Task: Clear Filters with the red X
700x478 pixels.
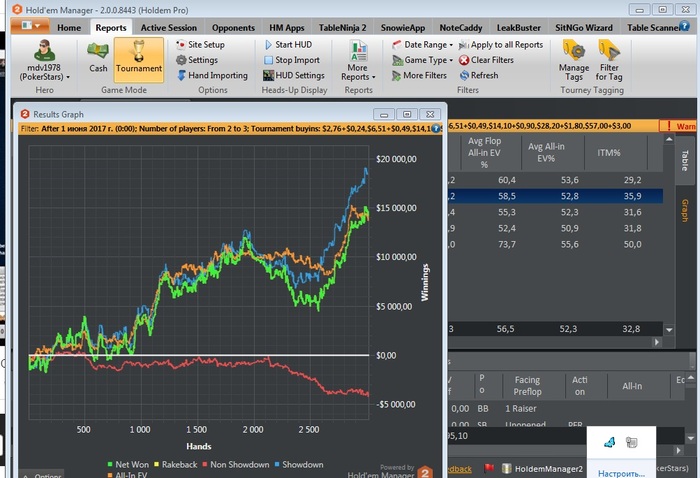Action: pyautogui.click(x=486, y=60)
